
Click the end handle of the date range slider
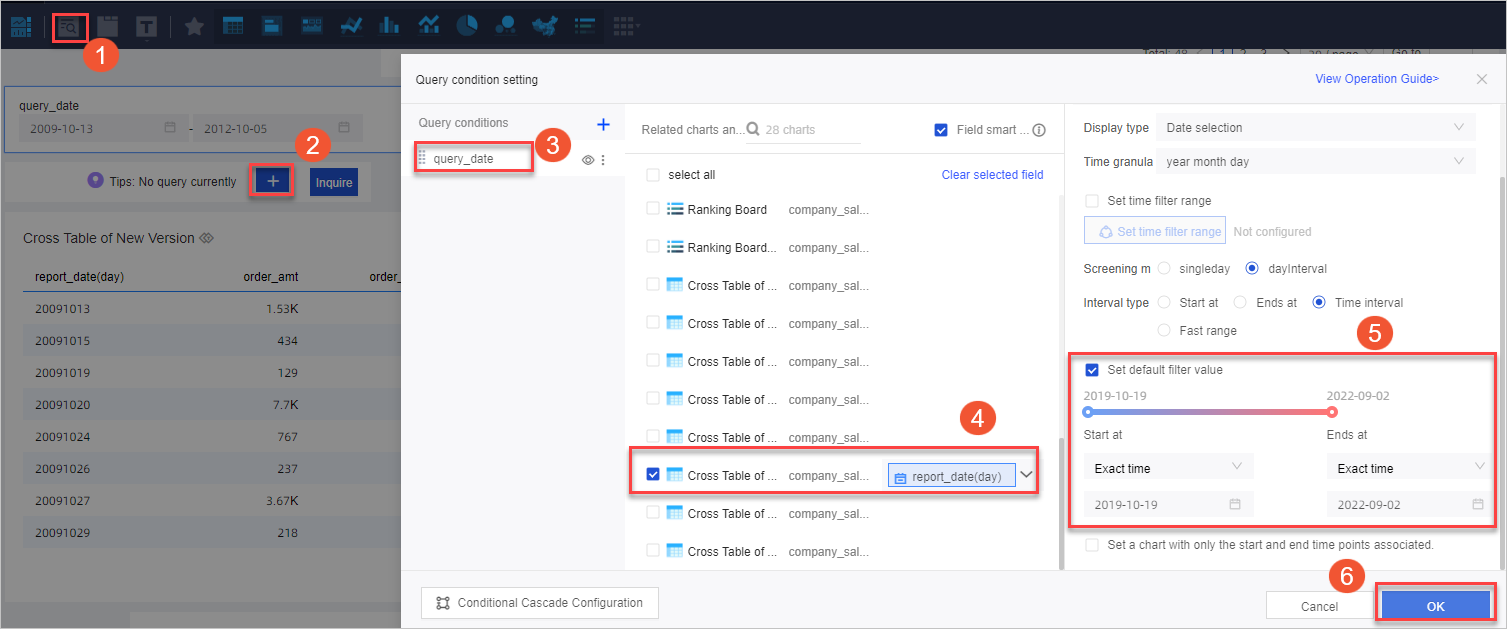[1332, 411]
